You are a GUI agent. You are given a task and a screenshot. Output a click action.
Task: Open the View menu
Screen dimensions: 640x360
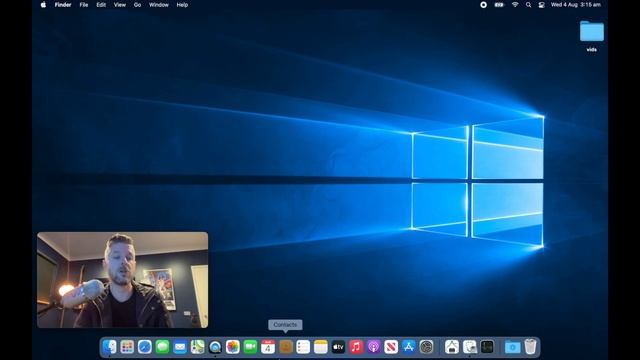coord(120,5)
